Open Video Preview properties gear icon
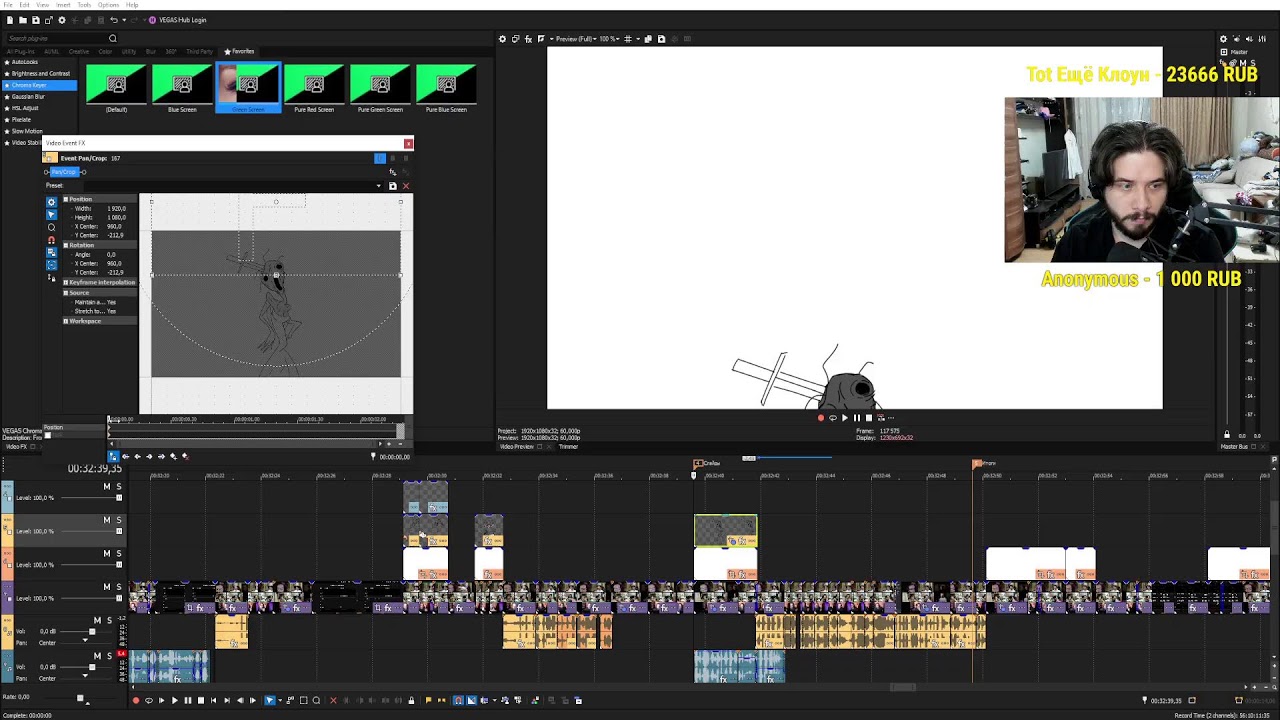The width and height of the screenshot is (1280, 720). coord(503,39)
